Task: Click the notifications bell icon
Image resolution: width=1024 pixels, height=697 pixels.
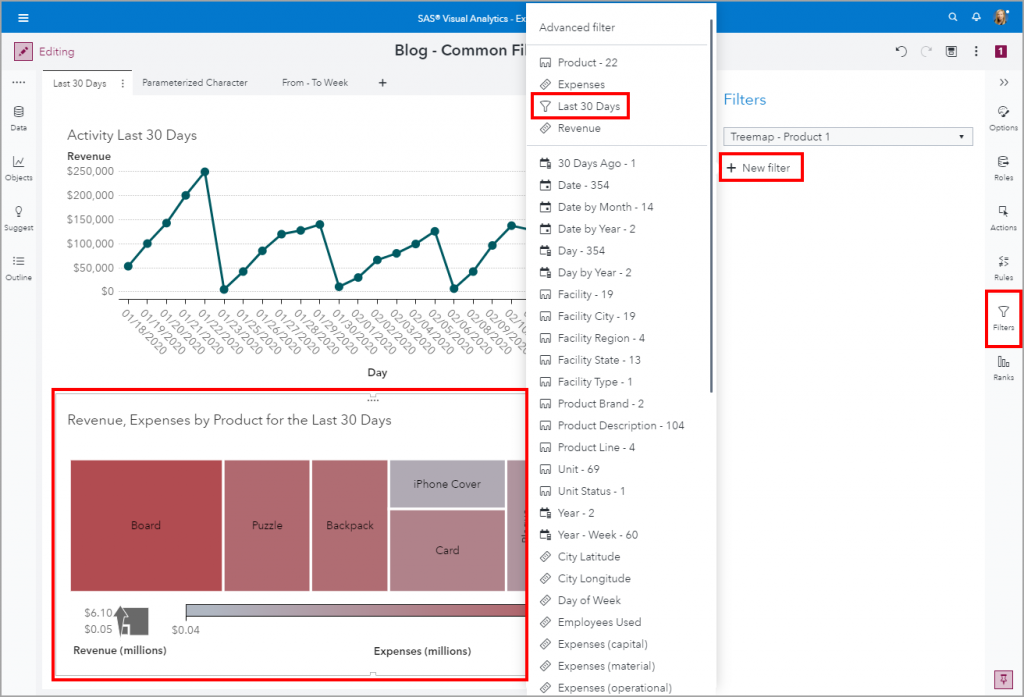Action: 975,16
